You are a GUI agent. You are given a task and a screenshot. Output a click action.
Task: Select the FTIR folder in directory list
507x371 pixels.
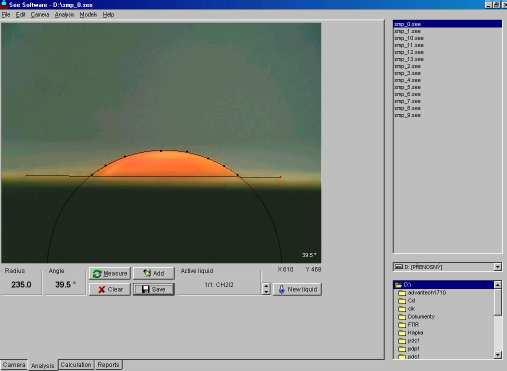[x=413, y=324]
